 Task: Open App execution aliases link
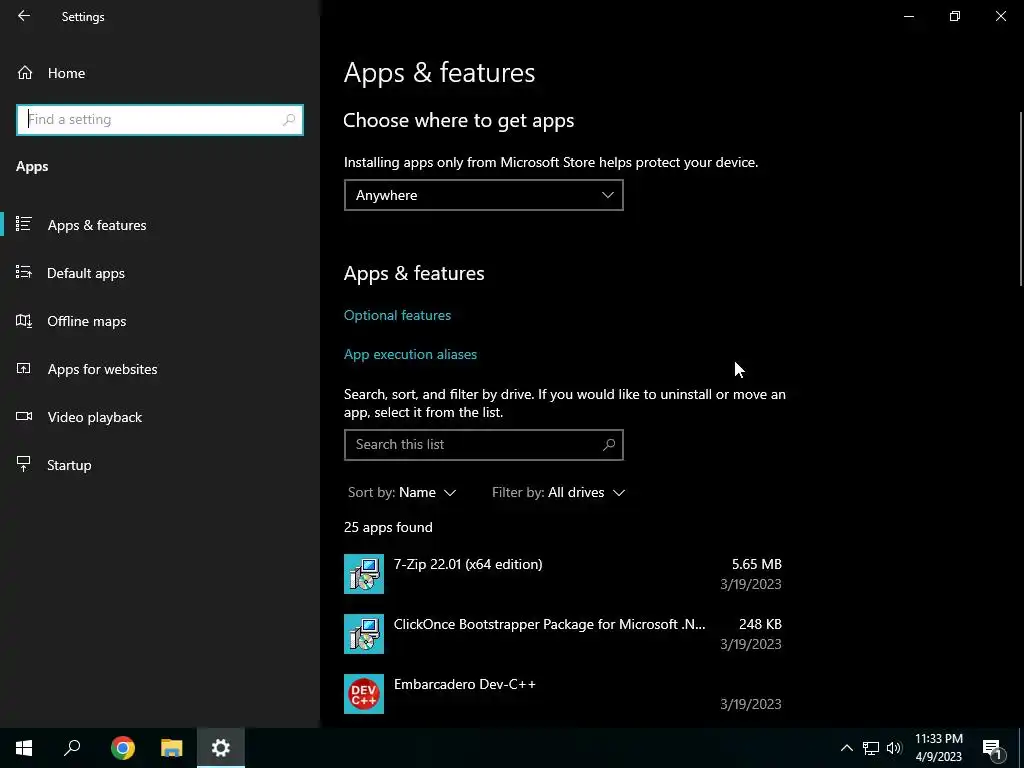(410, 355)
